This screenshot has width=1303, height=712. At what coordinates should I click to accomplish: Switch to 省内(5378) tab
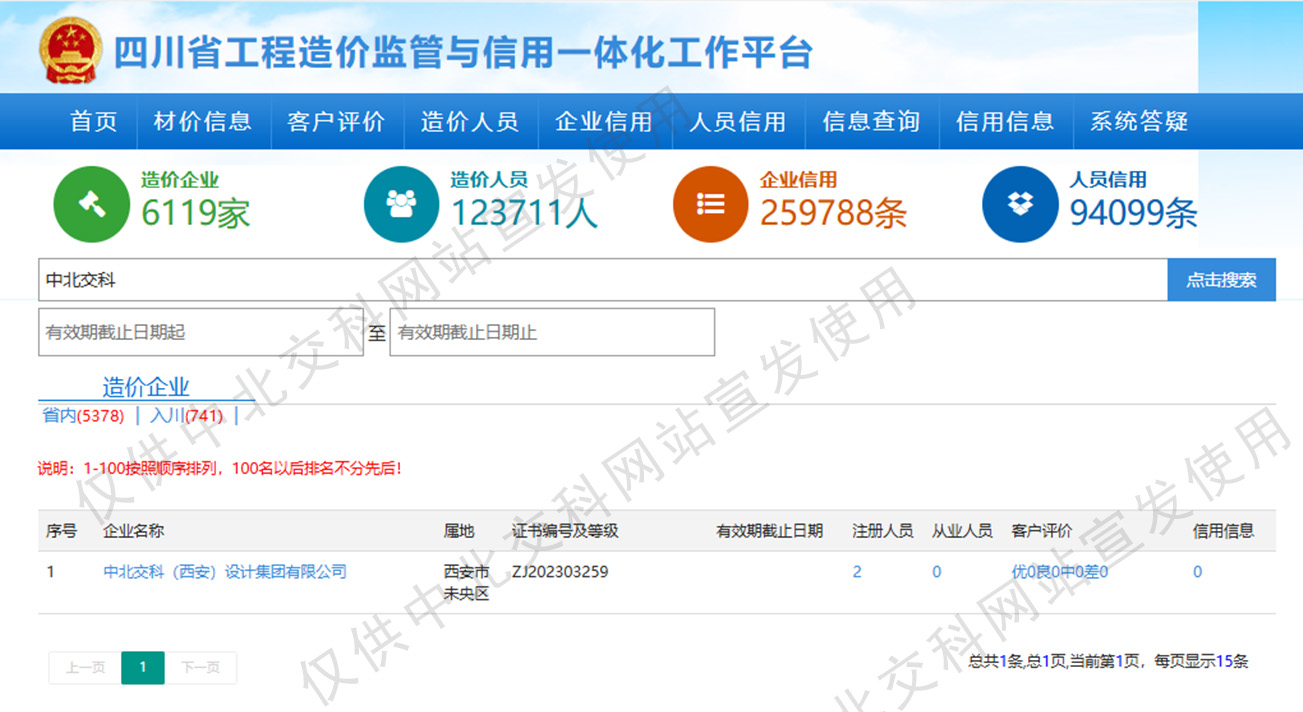coord(83,416)
